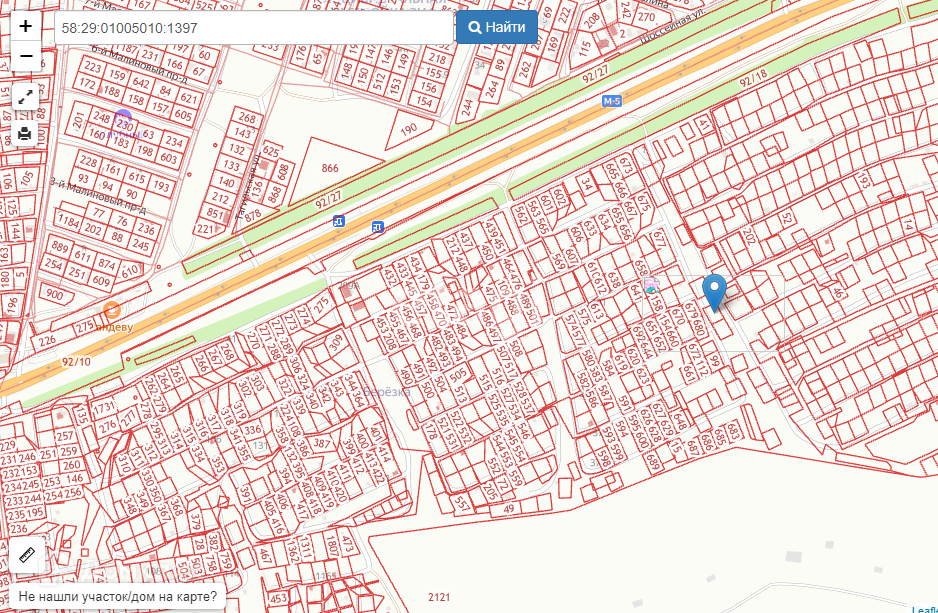The width and height of the screenshot is (938, 613).
Task: Zoom out with the minus button
Action: [26, 56]
